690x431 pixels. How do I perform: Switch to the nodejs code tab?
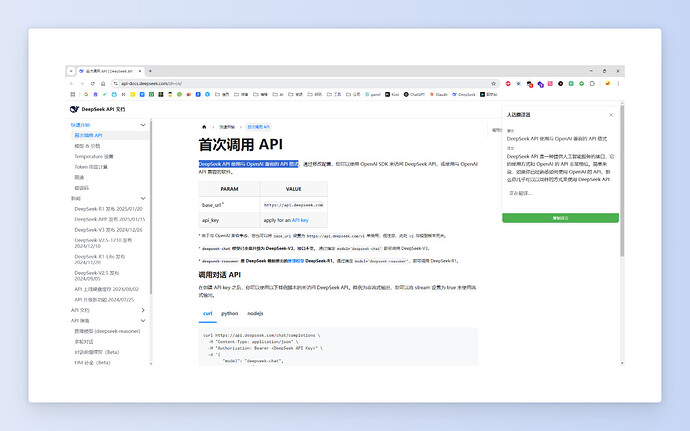[255, 313]
